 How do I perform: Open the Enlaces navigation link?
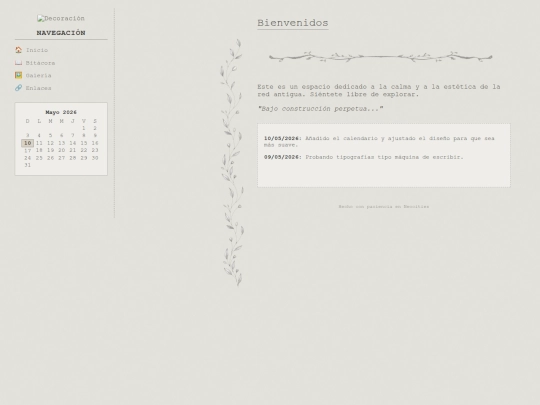click(39, 88)
